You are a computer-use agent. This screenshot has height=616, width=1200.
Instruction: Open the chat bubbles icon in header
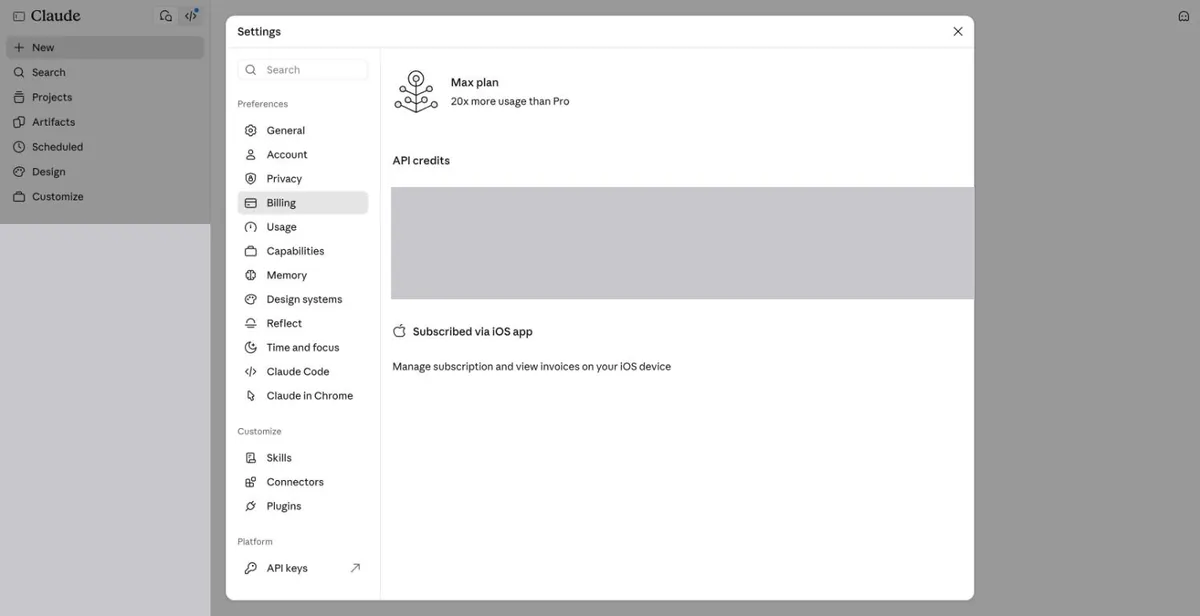(x=166, y=16)
